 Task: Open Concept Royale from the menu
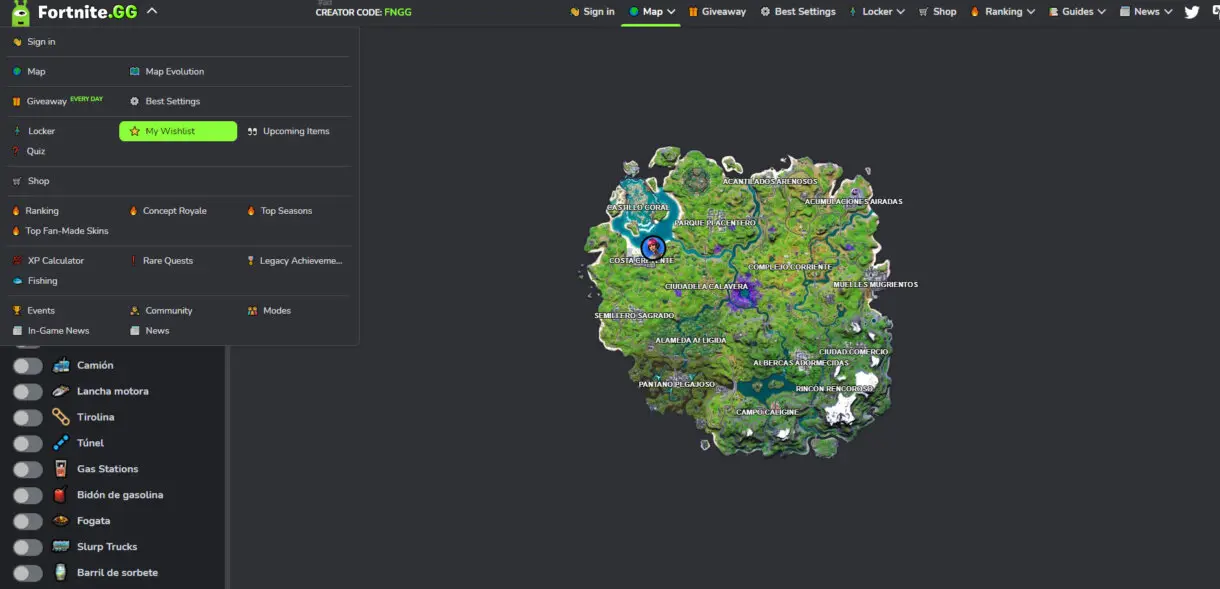pyautogui.click(x=168, y=211)
